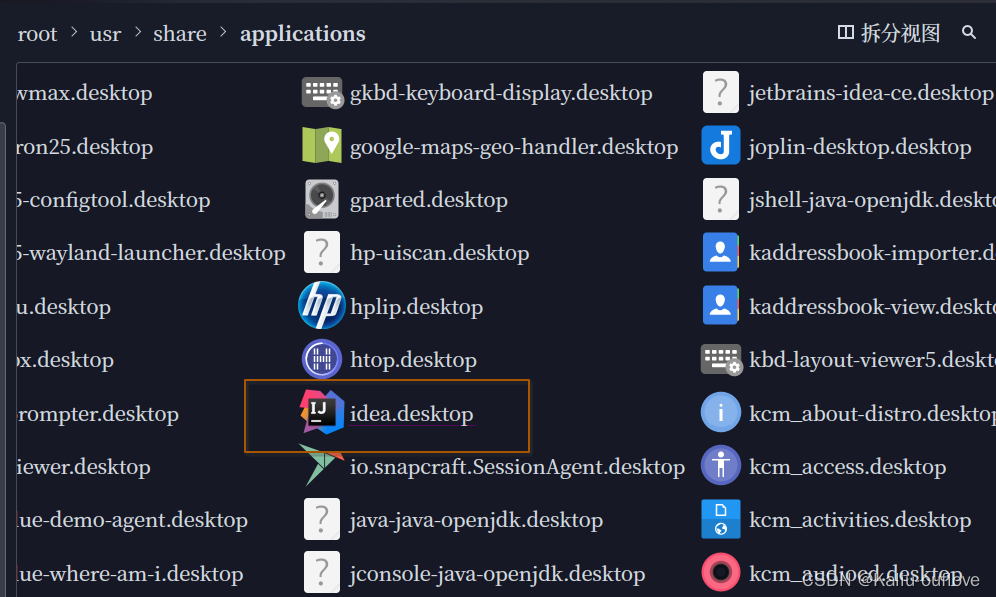Select the google-maps-geo-handler map icon
This screenshot has width=996, height=597.
click(x=322, y=146)
